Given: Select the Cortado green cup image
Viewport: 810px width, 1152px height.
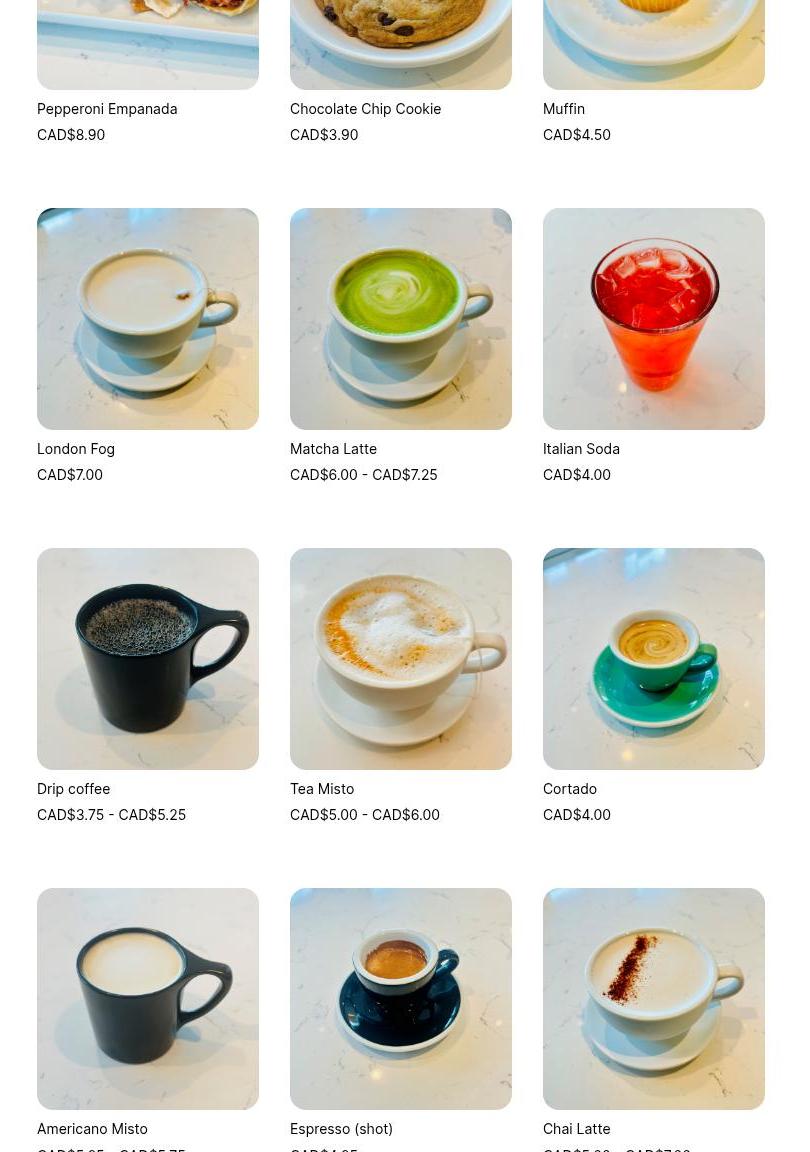Looking at the screenshot, I should 653,659.
